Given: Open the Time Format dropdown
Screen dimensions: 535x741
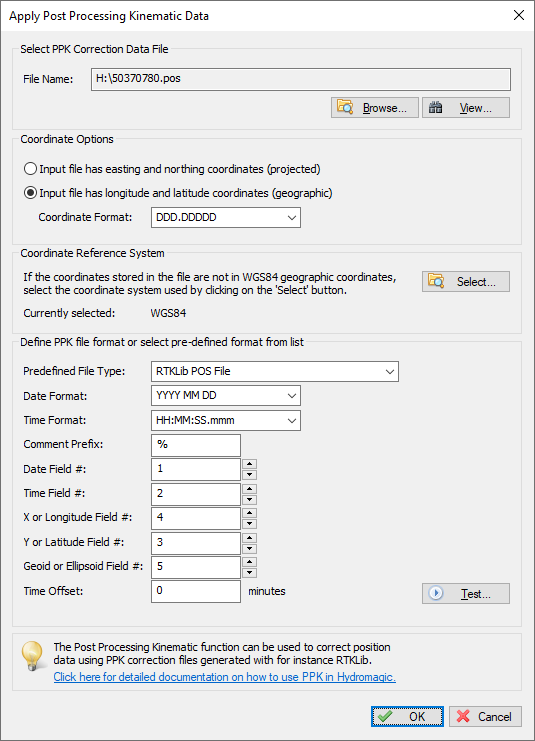Looking at the screenshot, I should (x=226, y=420).
